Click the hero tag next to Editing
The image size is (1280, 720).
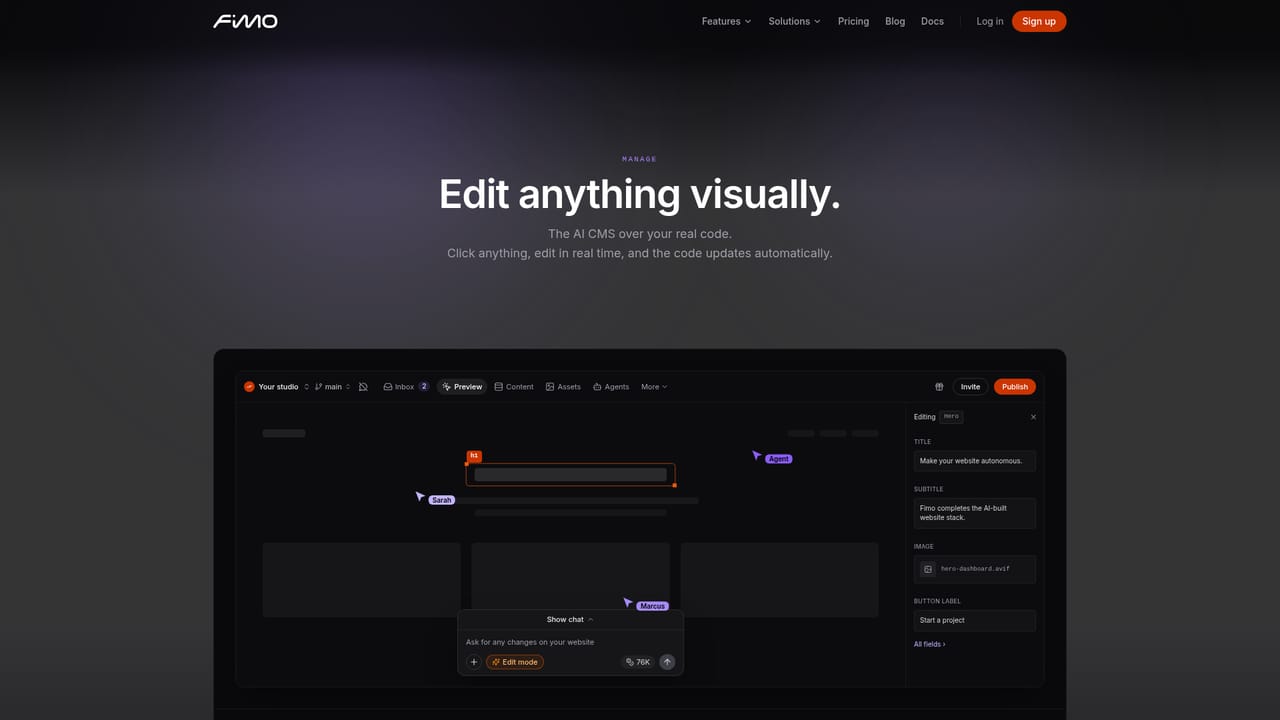point(951,417)
